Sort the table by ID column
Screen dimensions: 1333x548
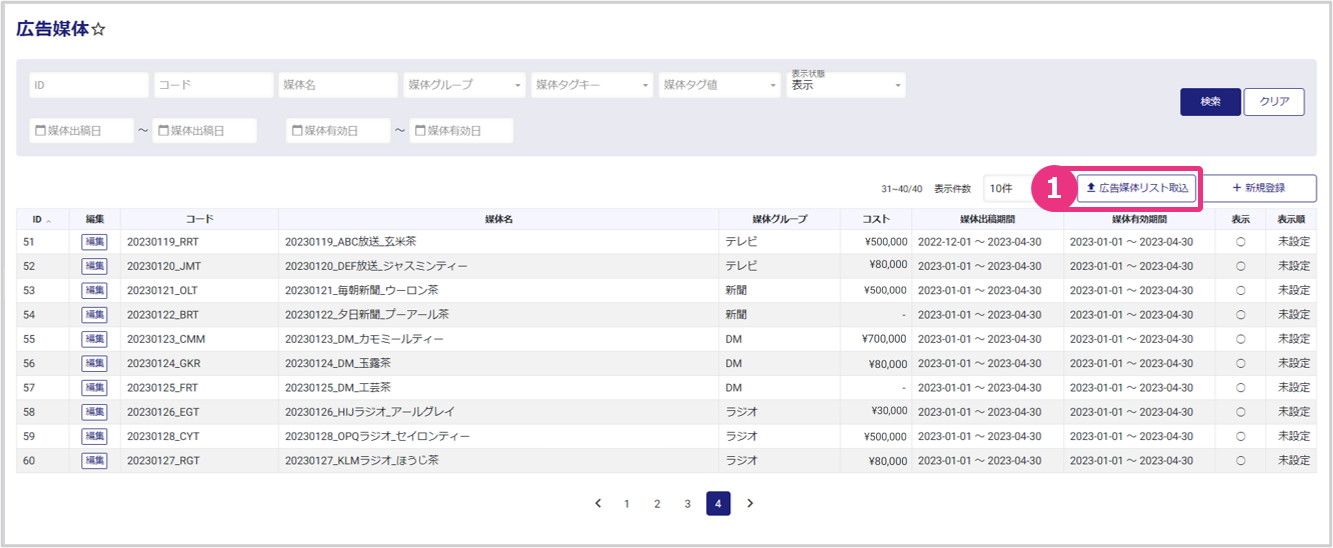tap(42, 219)
